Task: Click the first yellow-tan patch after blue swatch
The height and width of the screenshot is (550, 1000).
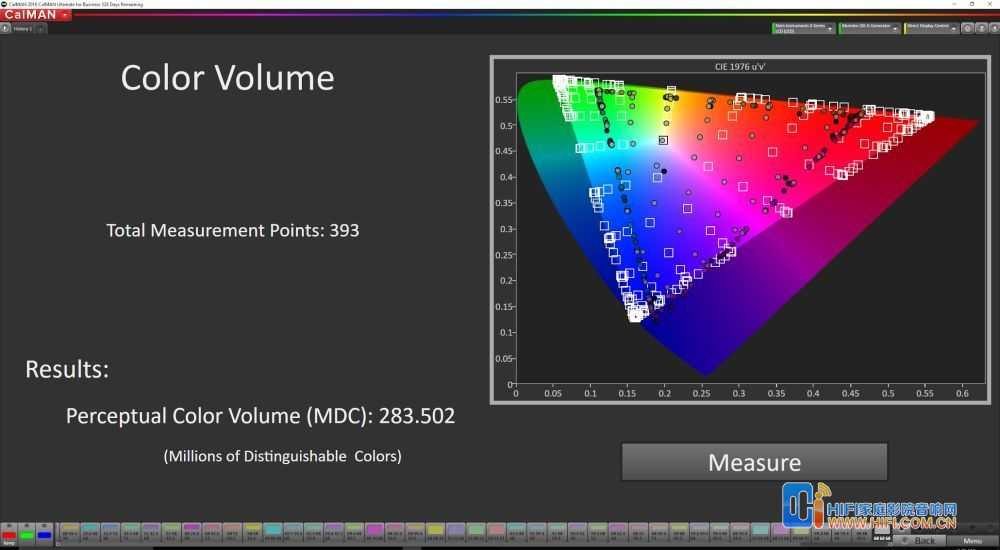Action: [70, 531]
